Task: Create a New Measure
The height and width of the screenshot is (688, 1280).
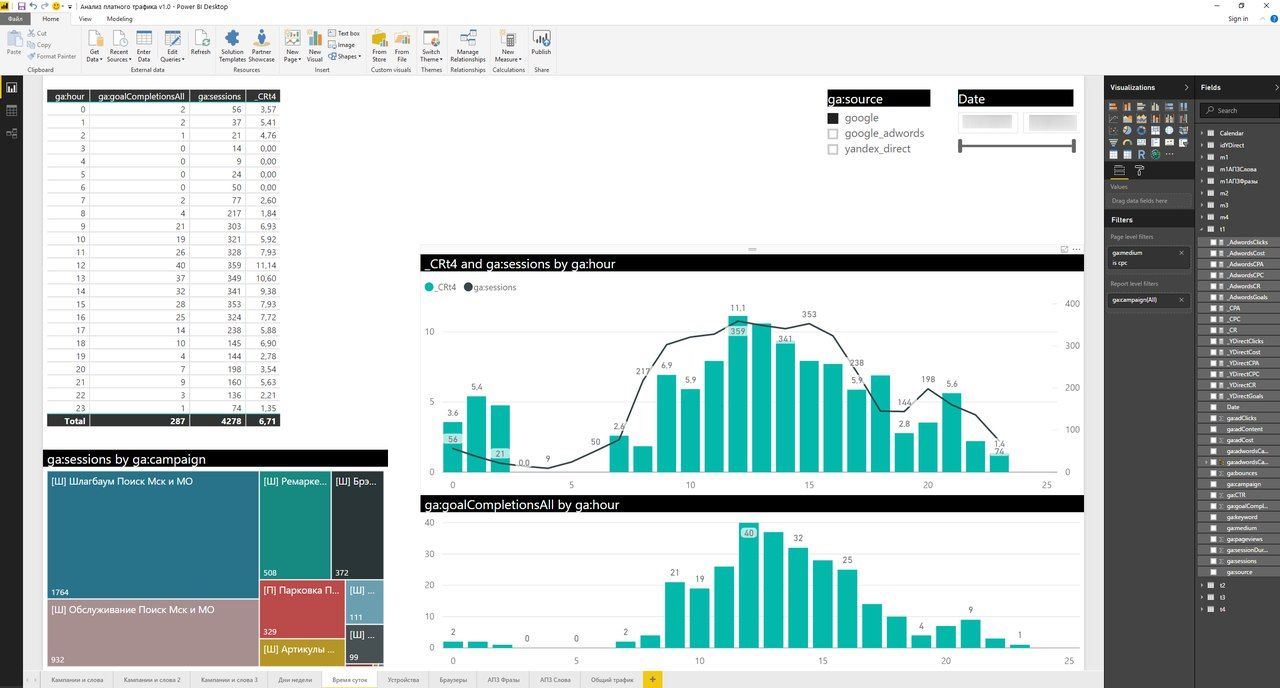Action: click(508, 45)
